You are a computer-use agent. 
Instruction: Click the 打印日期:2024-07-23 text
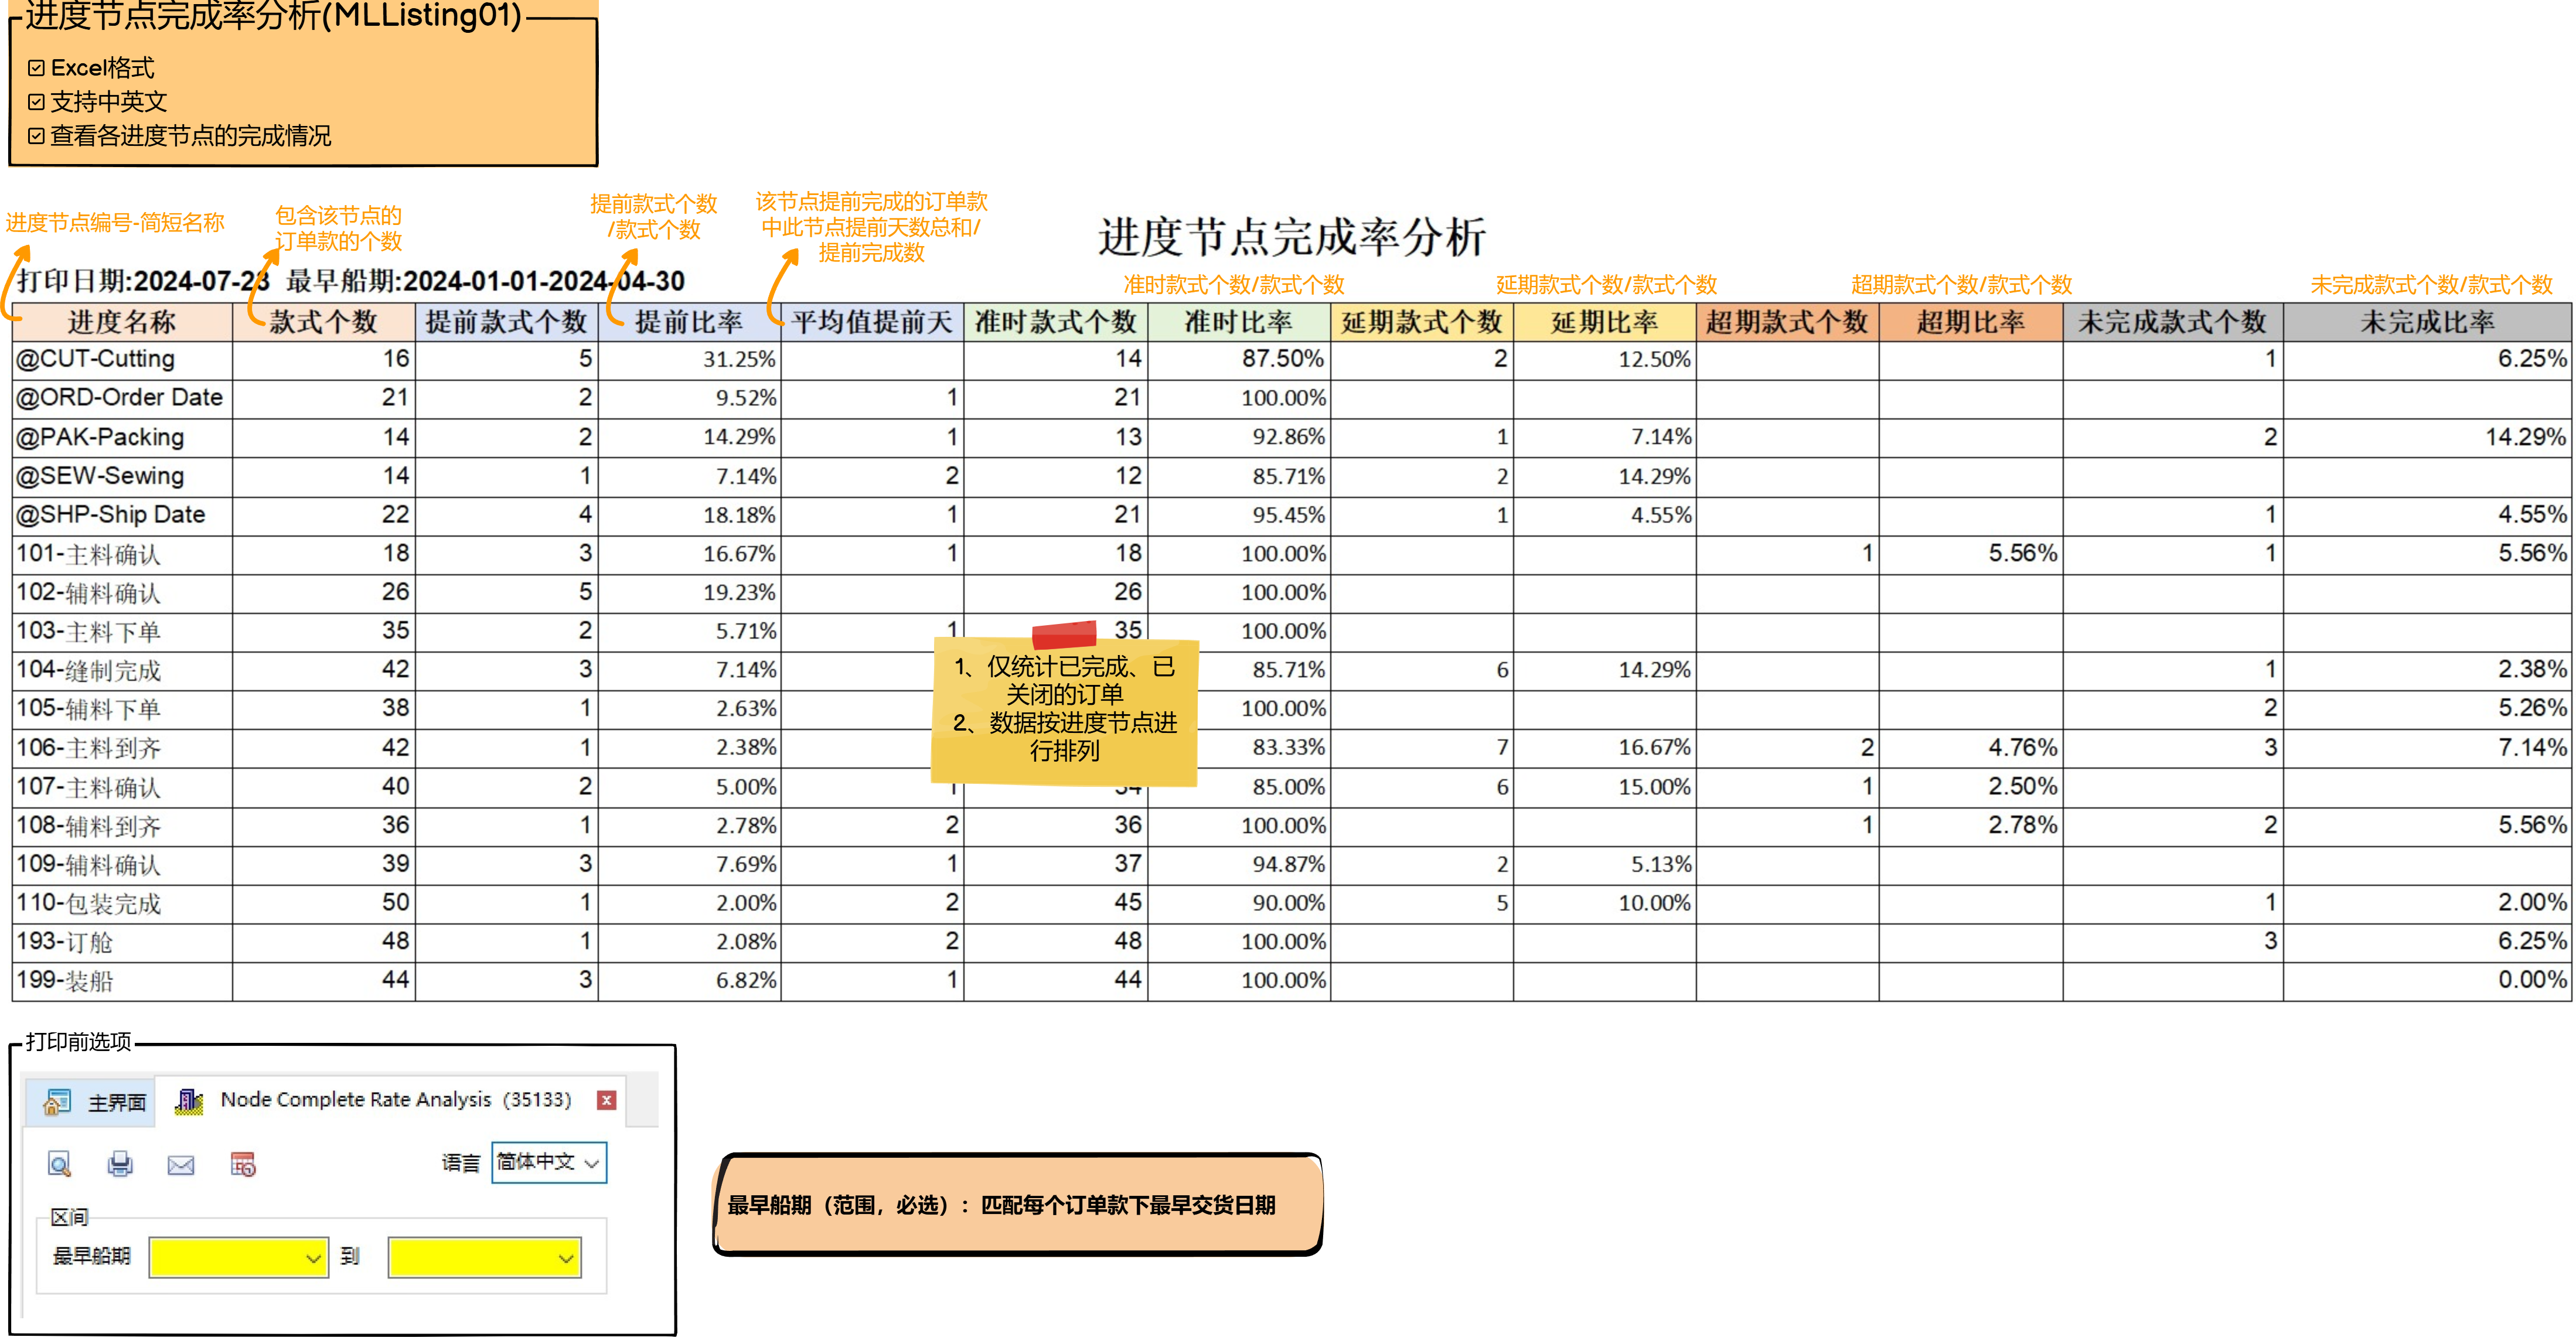click(x=143, y=281)
